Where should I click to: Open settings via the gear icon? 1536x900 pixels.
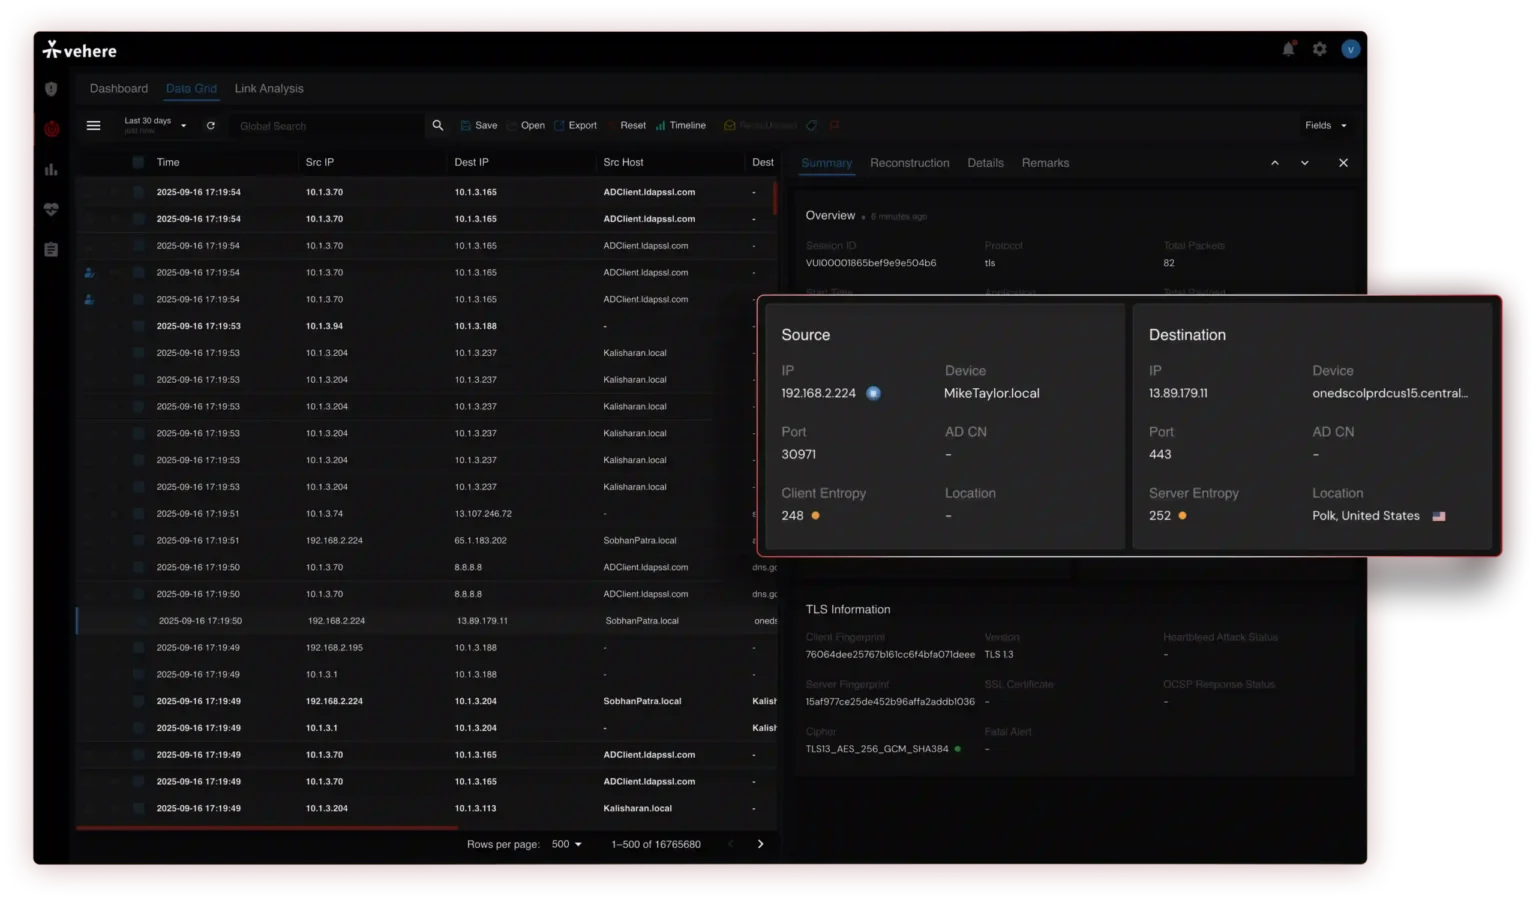point(1320,49)
